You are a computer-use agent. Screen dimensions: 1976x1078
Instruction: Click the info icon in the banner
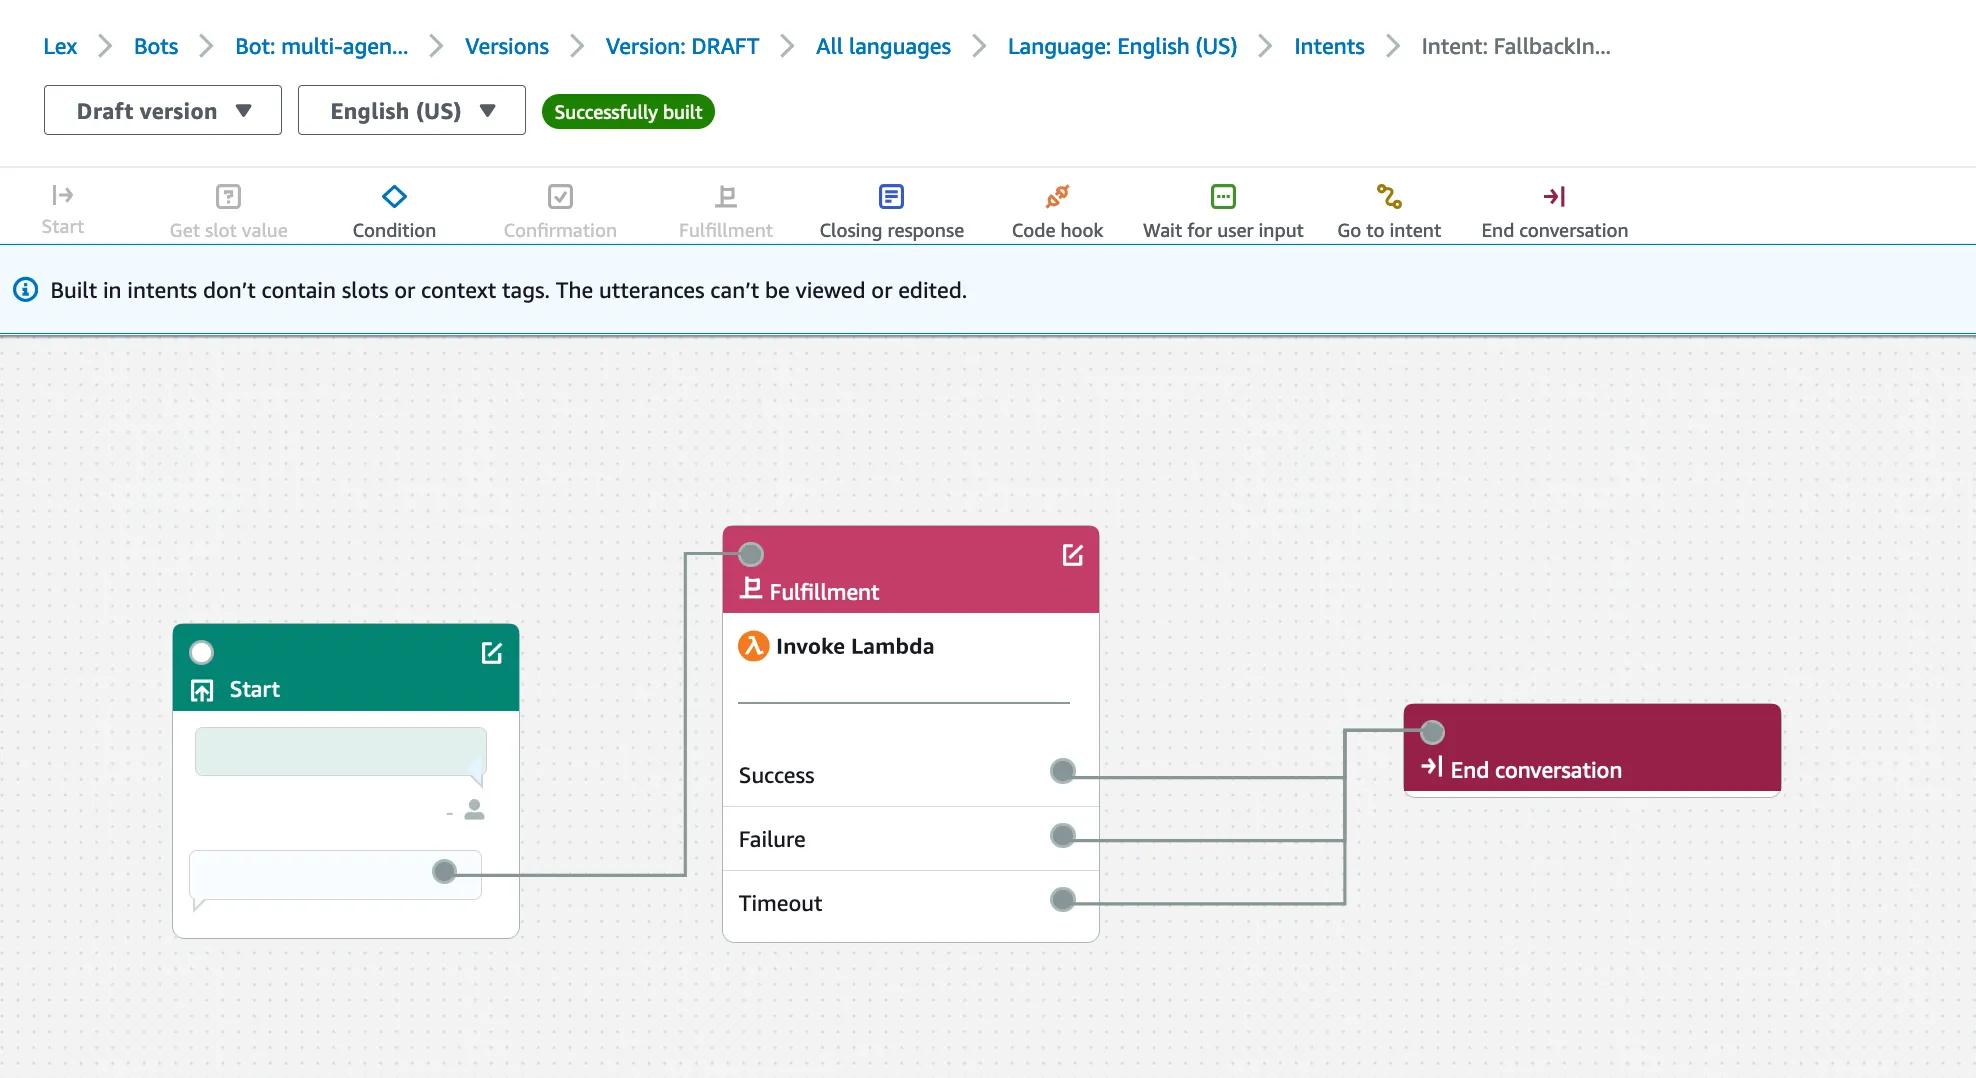(x=25, y=290)
